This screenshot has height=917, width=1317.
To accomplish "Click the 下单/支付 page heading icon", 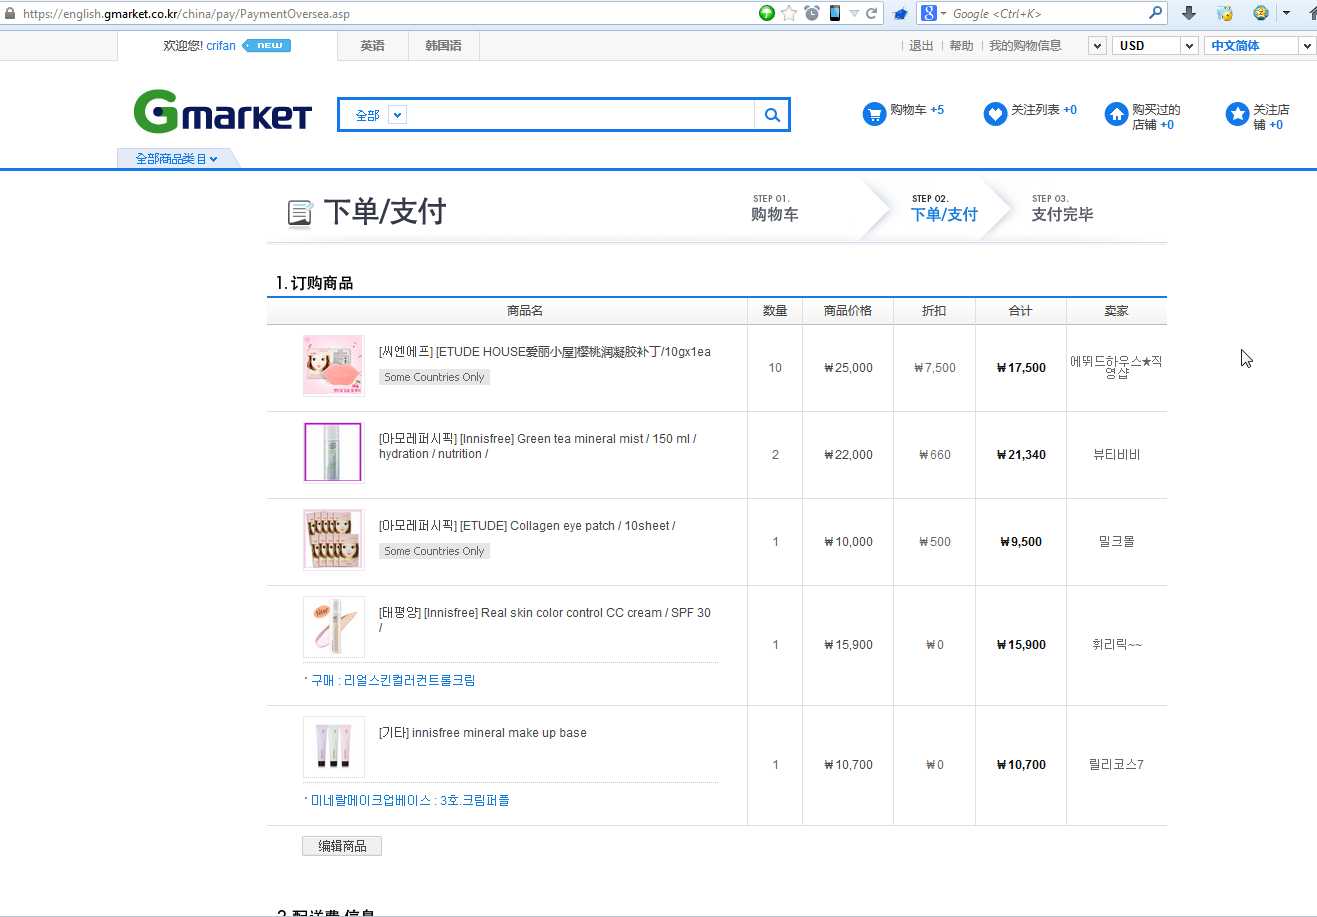I will tap(300, 213).
